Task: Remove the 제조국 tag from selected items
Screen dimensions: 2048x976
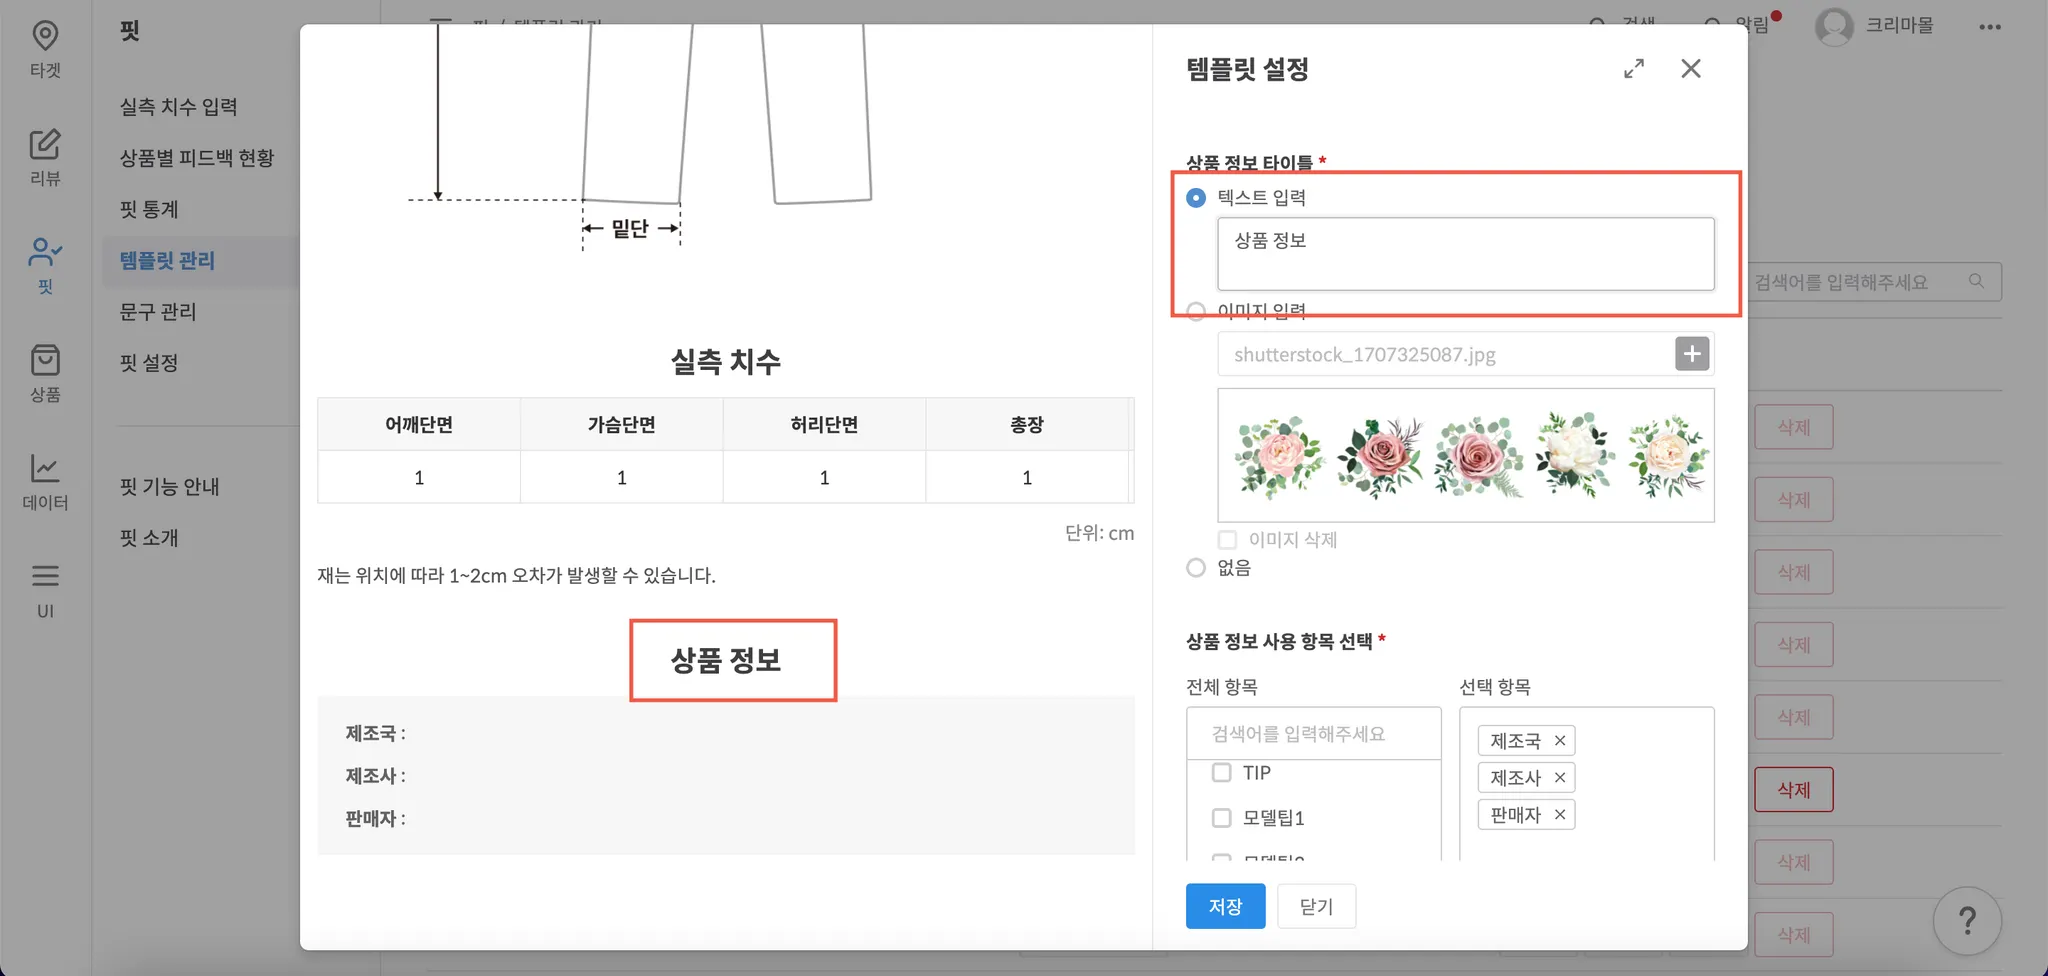Action: [1560, 741]
